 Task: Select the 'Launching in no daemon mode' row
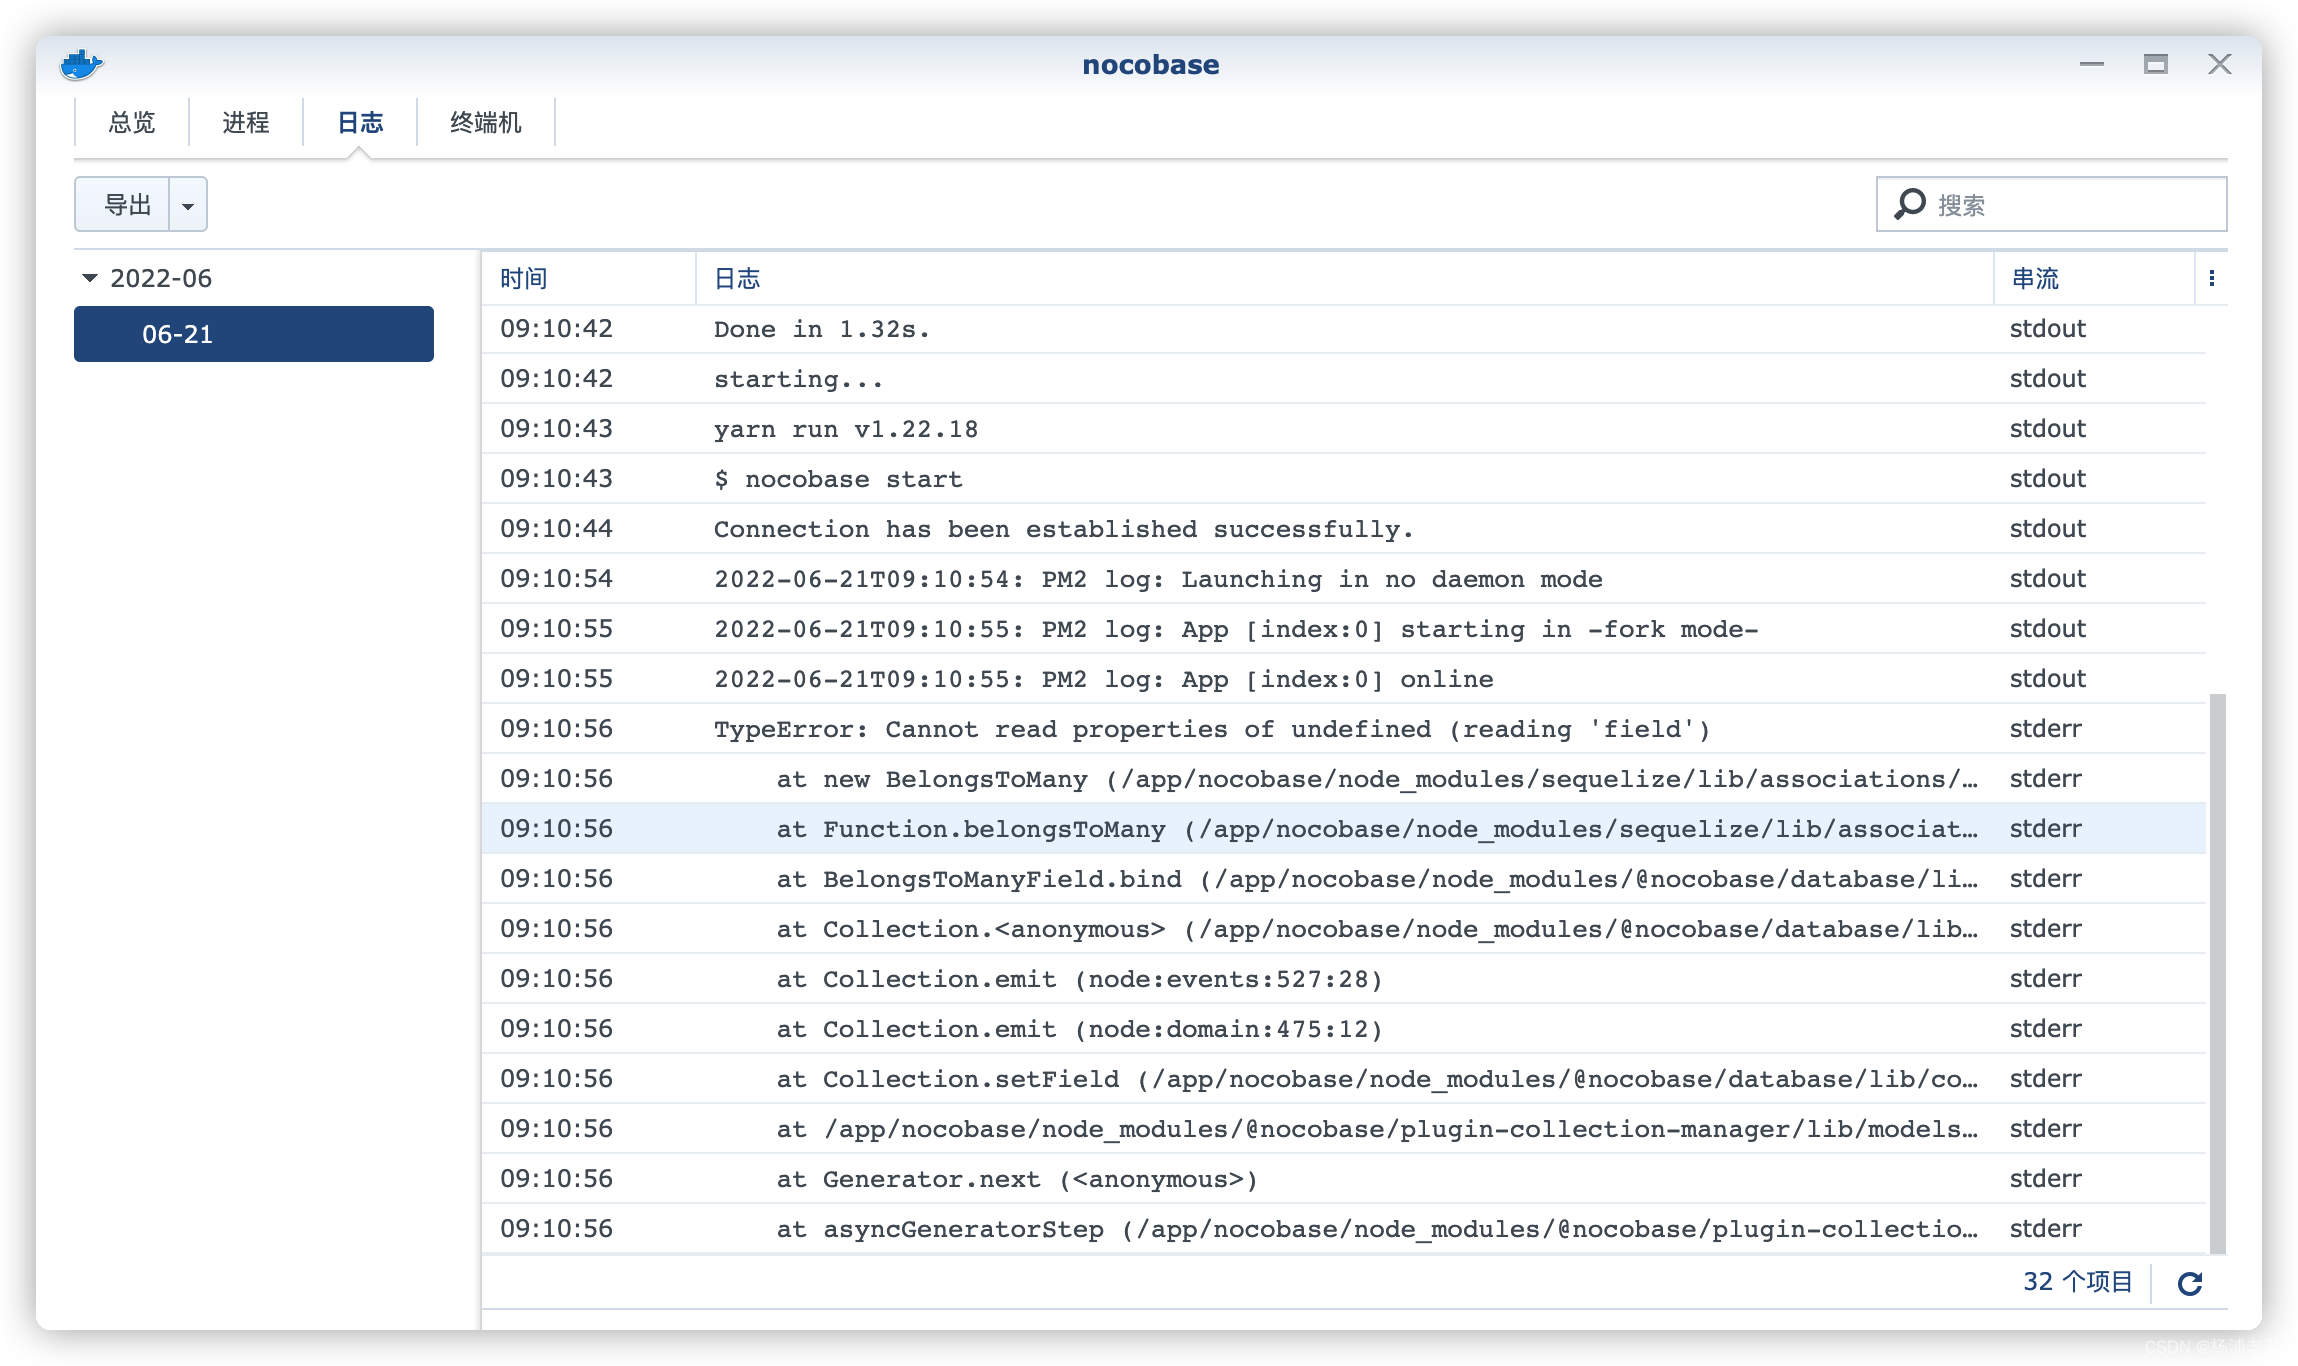1344,579
